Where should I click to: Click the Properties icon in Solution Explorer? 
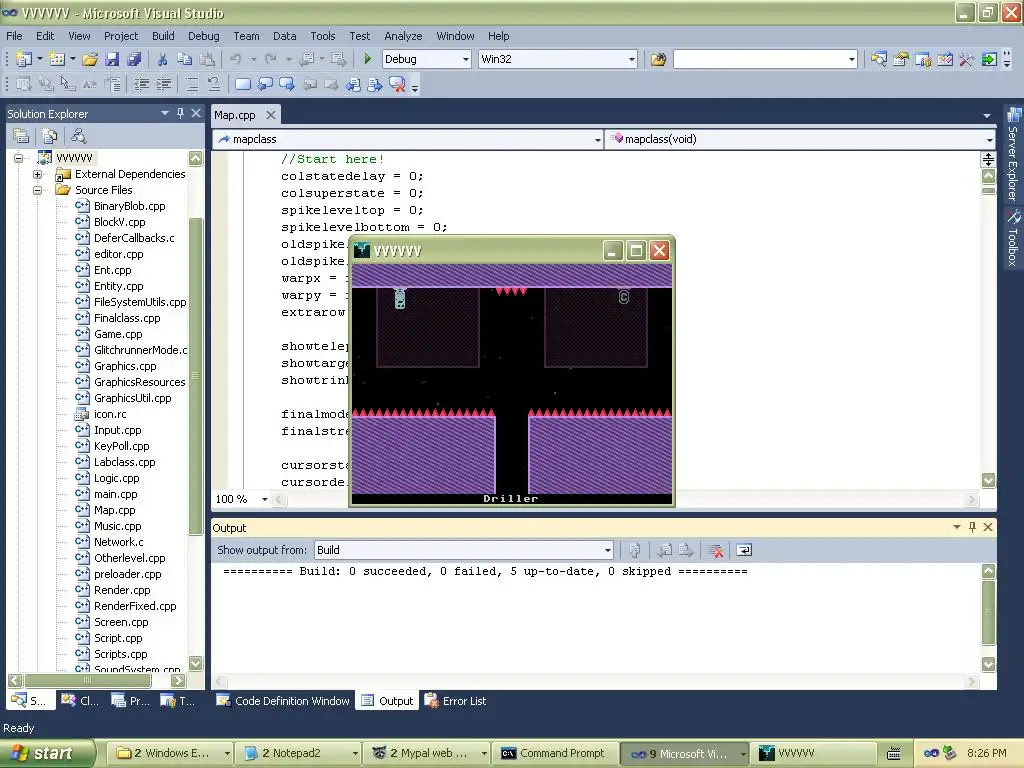(x=21, y=136)
